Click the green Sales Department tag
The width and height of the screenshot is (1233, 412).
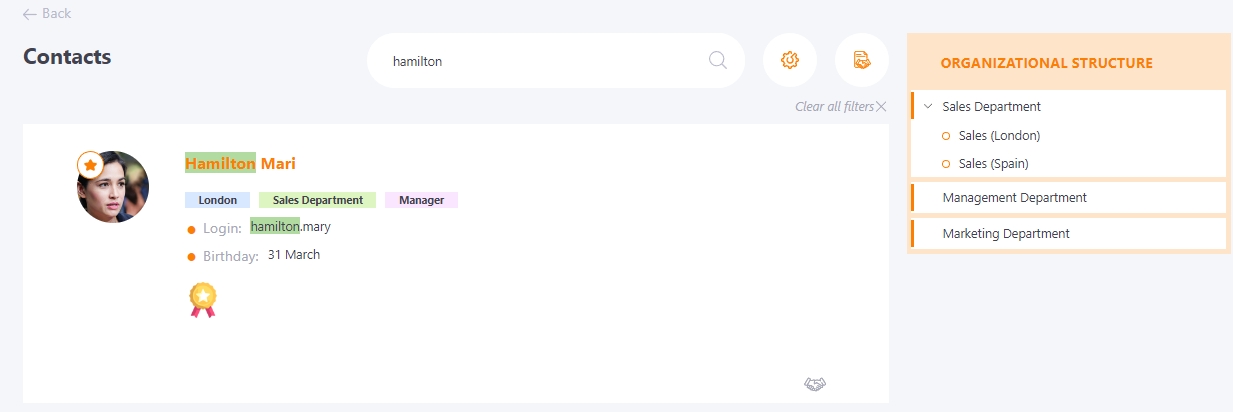tap(317, 200)
